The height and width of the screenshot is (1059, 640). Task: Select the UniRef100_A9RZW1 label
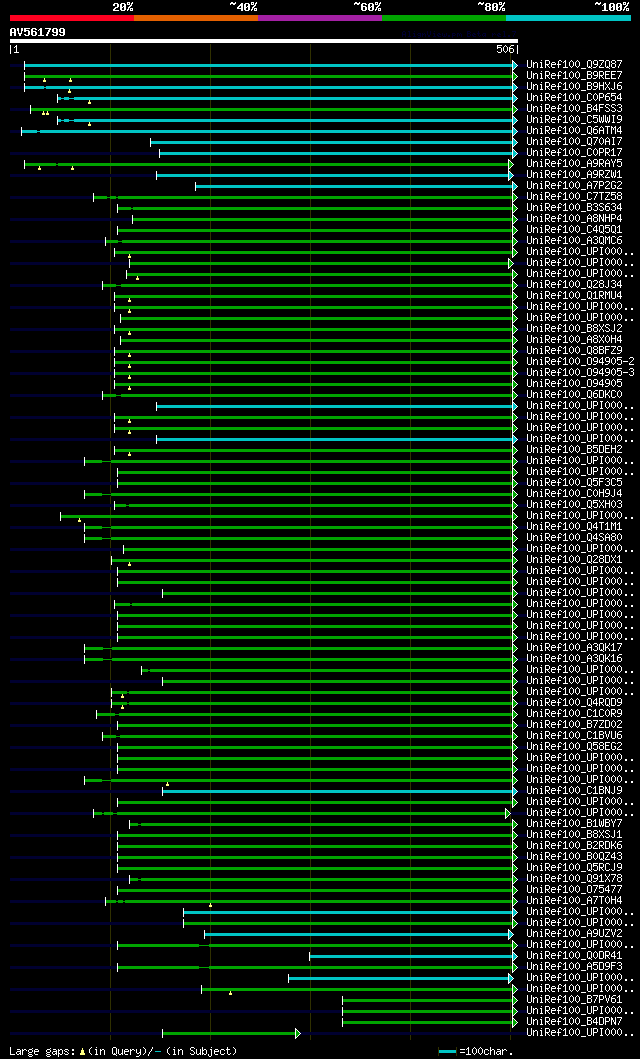click(x=575, y=175)
